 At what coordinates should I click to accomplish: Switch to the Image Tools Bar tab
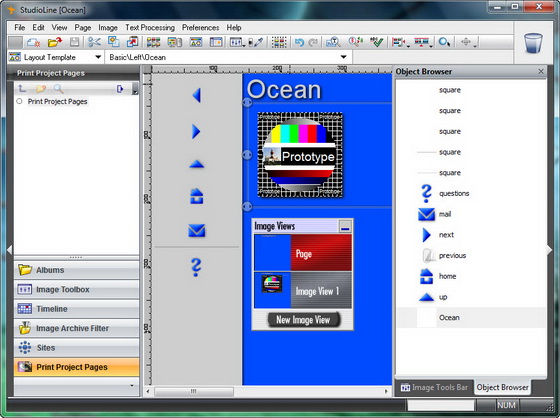point(434,387)
